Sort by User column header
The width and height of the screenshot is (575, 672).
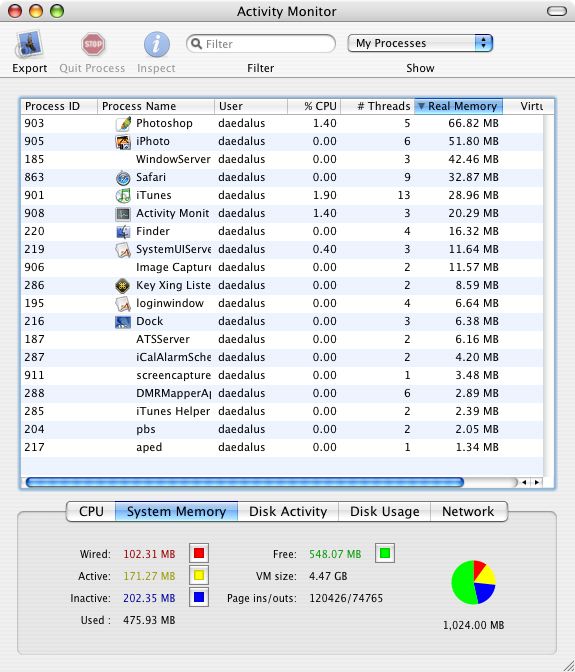(x=251, y=106)
